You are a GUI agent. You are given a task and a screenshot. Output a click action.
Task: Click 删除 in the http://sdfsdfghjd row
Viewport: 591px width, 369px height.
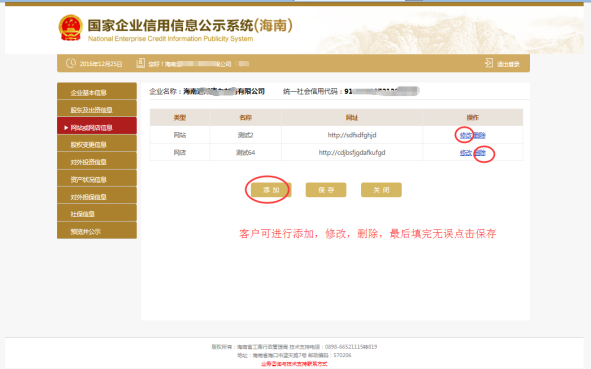[479, 135]
